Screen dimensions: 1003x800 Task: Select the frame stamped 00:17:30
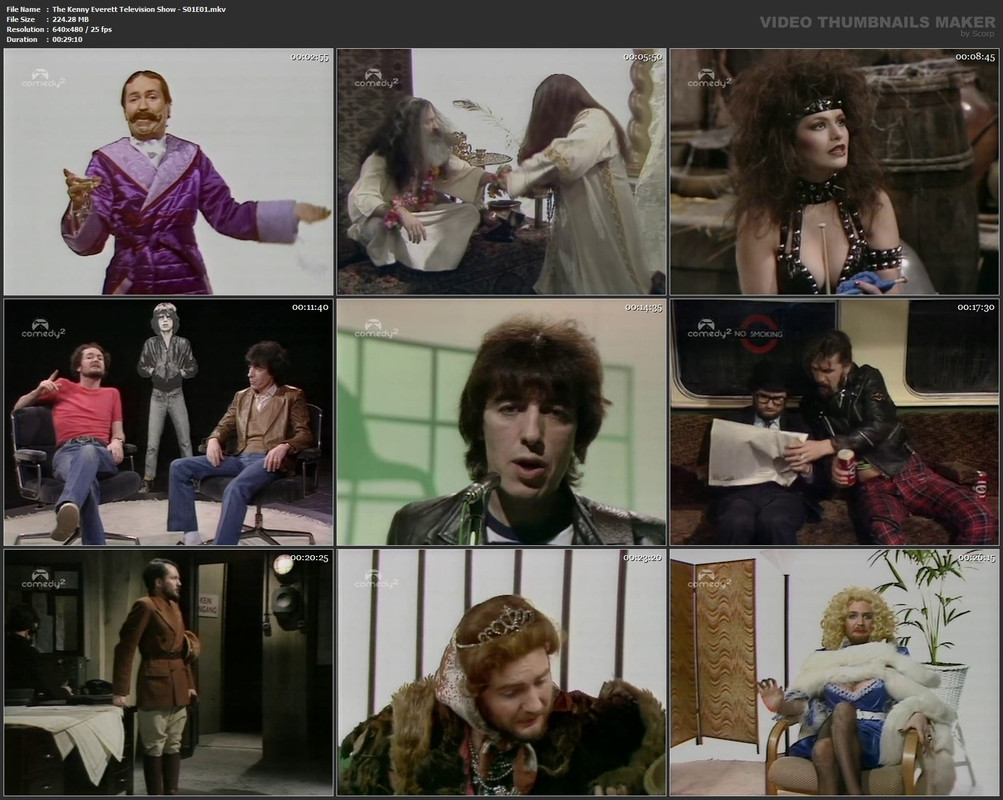click(834, 422)
